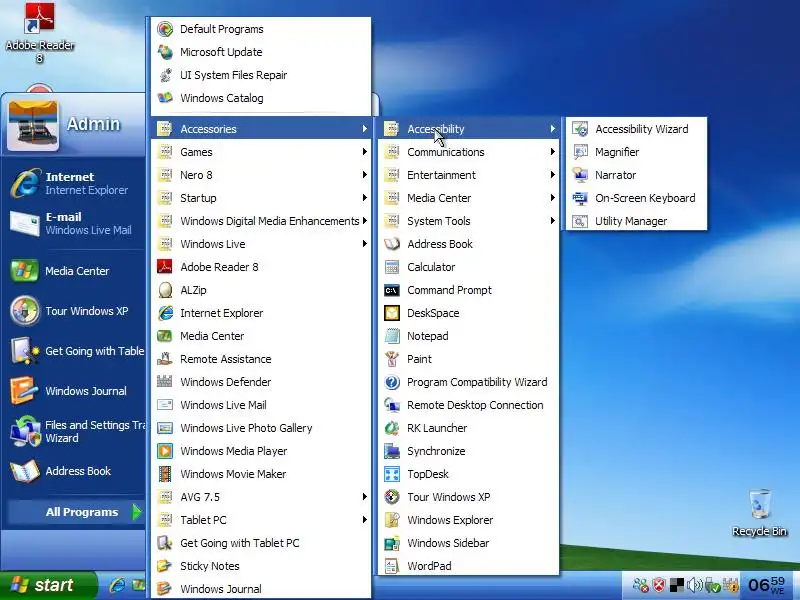Open the Command Prompt icon
Image resolution: width=800 pixels, height=600 pixels.
coord(392,290)
